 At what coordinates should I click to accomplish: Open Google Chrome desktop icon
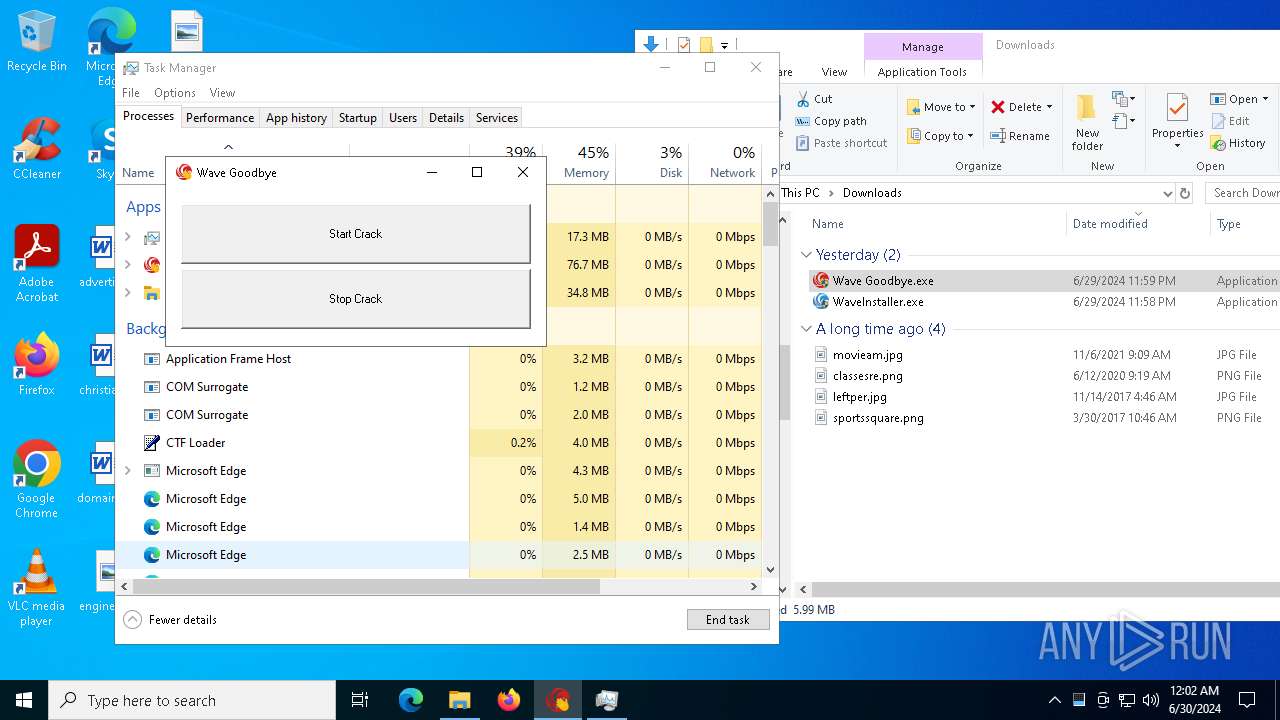coord(37,480)
